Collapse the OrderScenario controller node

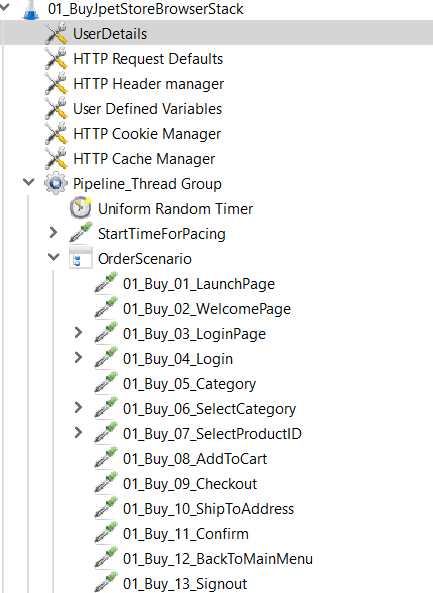[x=54, y=257]
